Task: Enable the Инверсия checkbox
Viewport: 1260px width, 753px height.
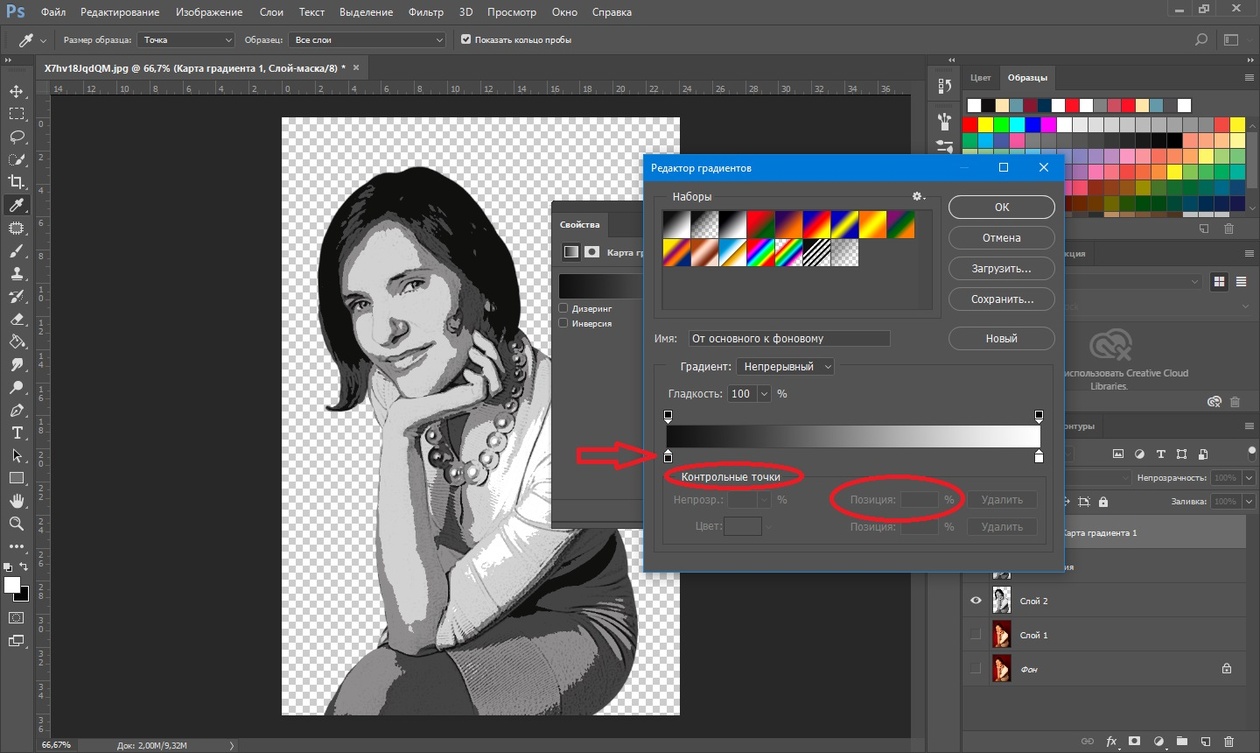Action: click(564, 324)
